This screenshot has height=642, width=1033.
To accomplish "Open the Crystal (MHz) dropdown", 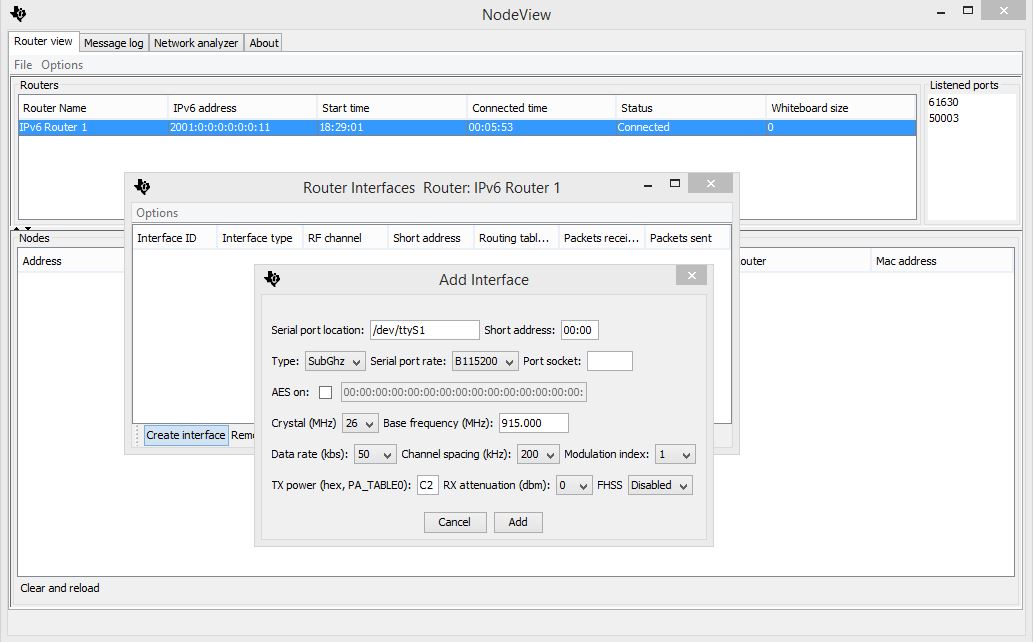I will click(360, 423).
